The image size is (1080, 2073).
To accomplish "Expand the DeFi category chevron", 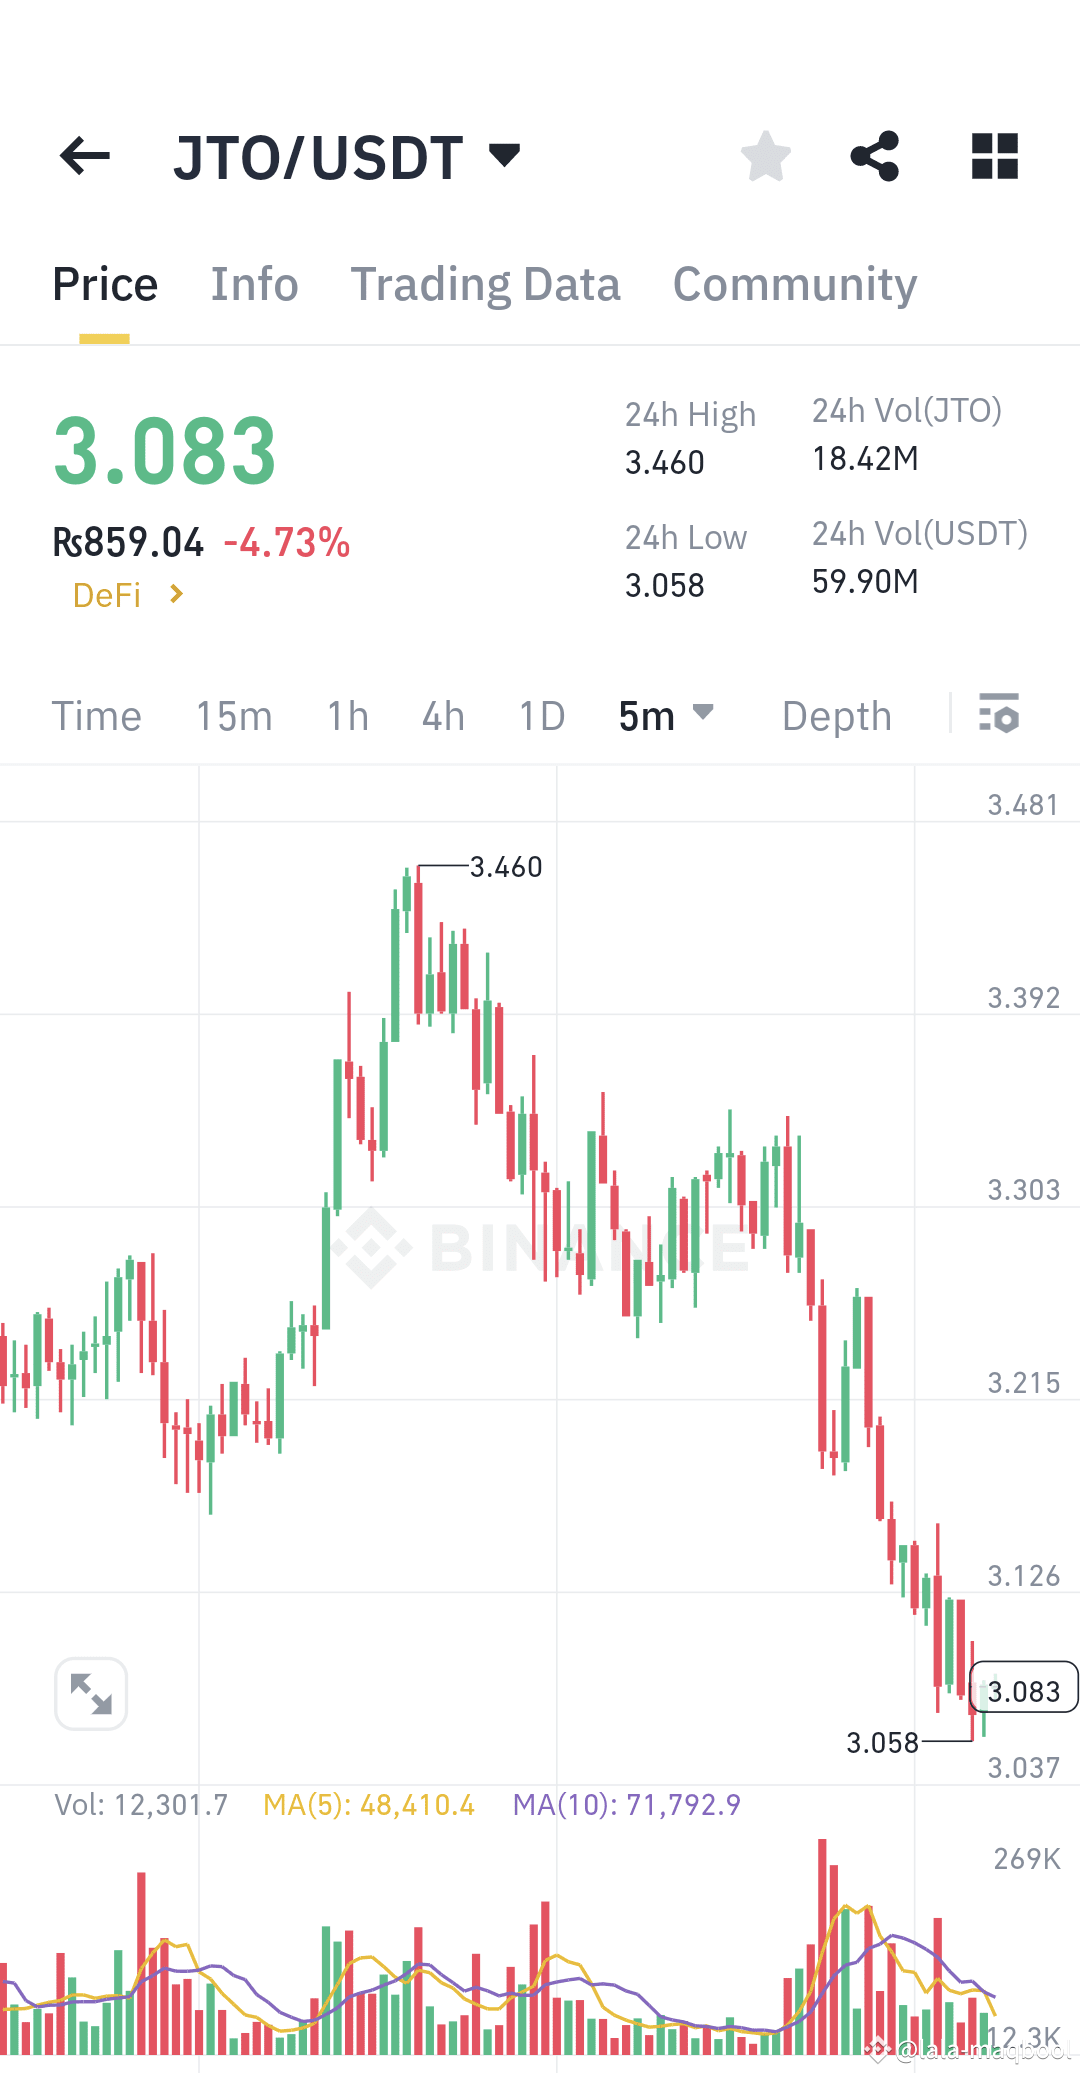I will 176,594.
